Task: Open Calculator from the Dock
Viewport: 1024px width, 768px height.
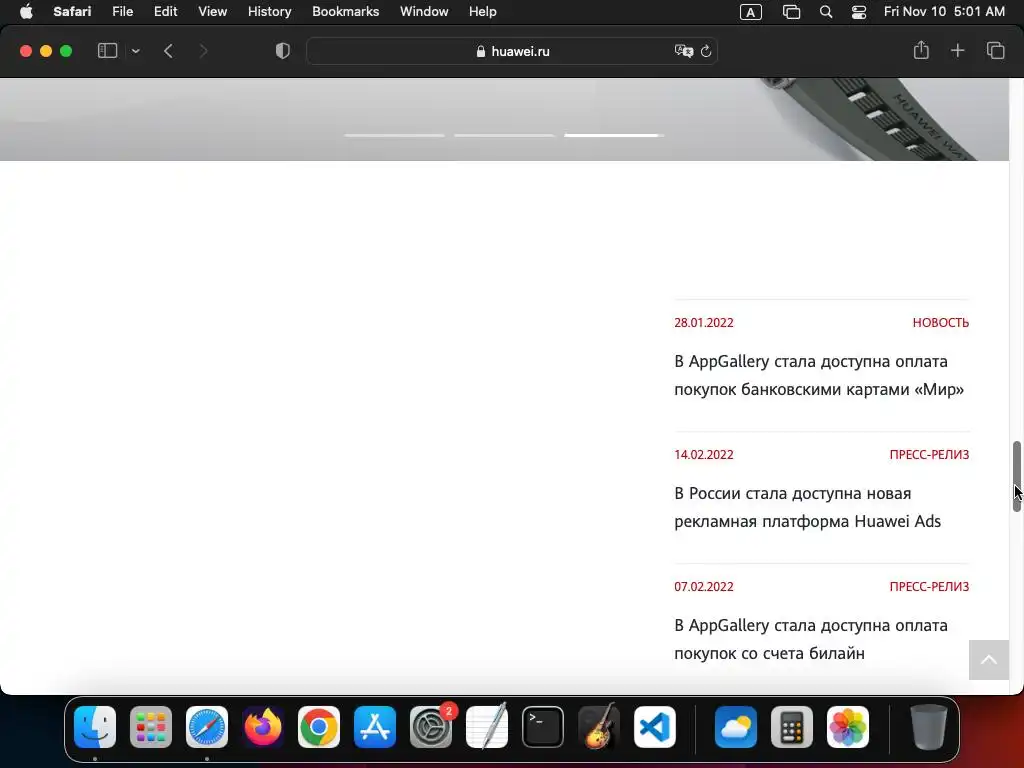Action: 792,727
